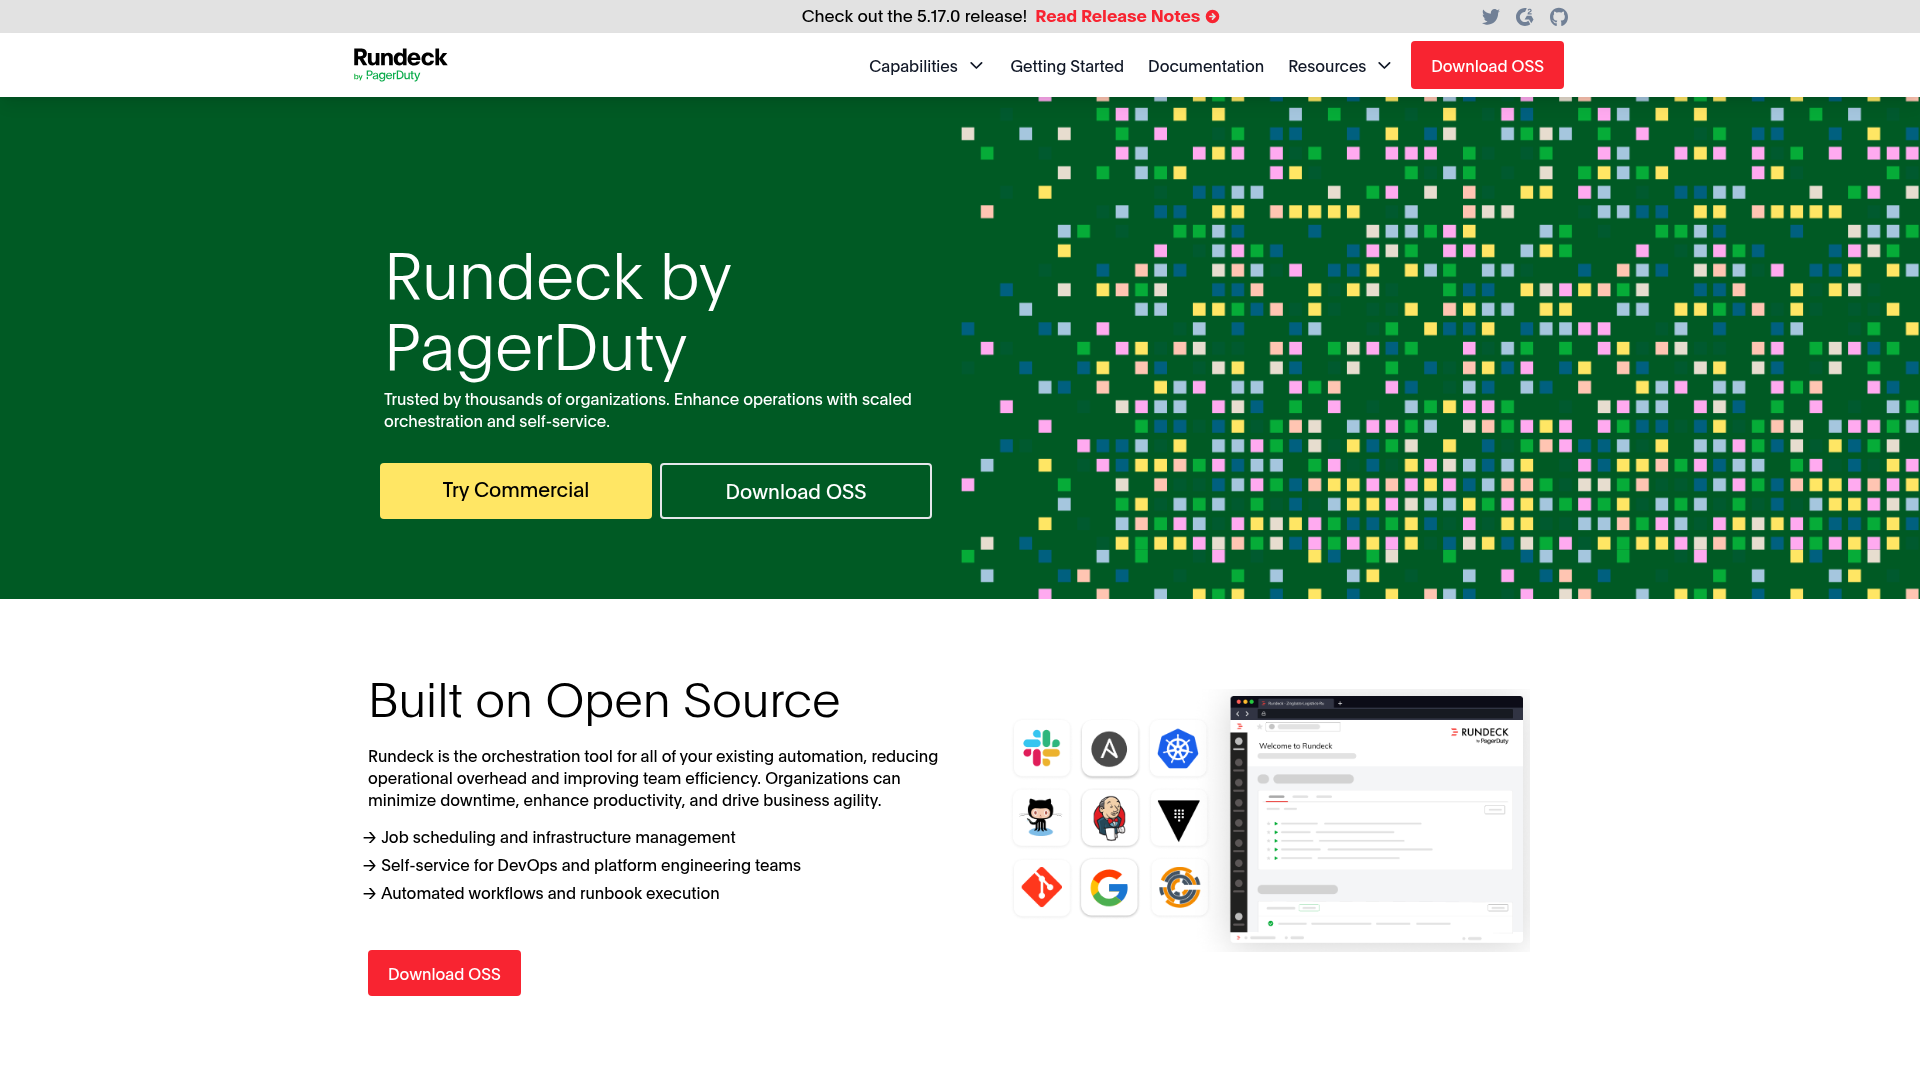The width and height of the screenshot is (1920, 1080).
Task: Open the Kubernetes integration icon
Action: coord(1178,749)
